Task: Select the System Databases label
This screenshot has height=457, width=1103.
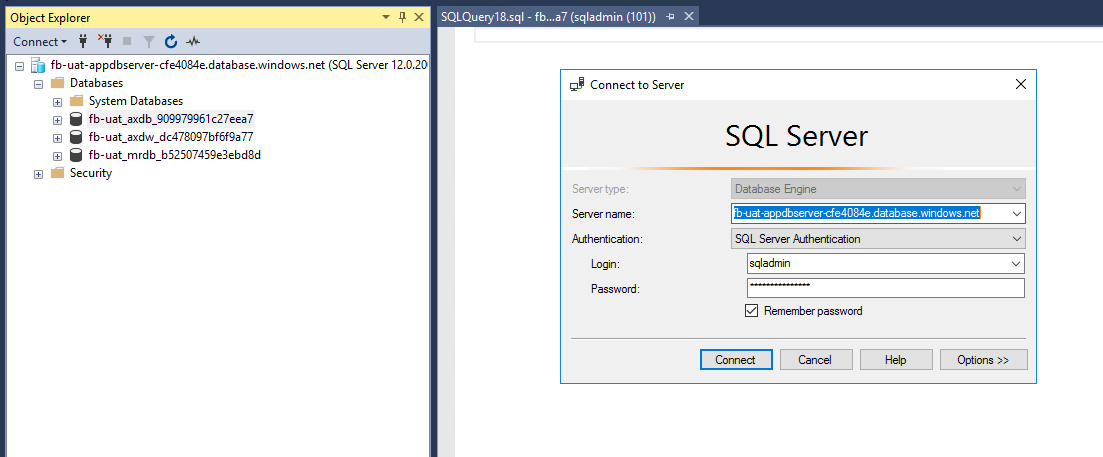Action: [x=136, y=101]
